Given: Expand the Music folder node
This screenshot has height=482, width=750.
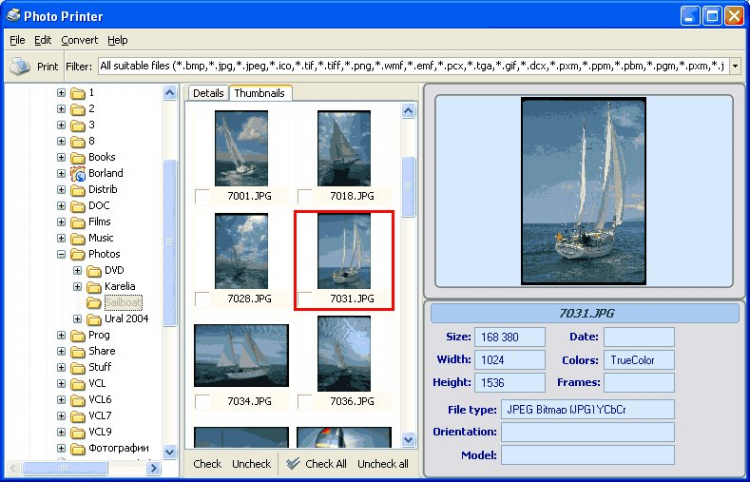Looking at the screenshot, I should pos(61,238).
